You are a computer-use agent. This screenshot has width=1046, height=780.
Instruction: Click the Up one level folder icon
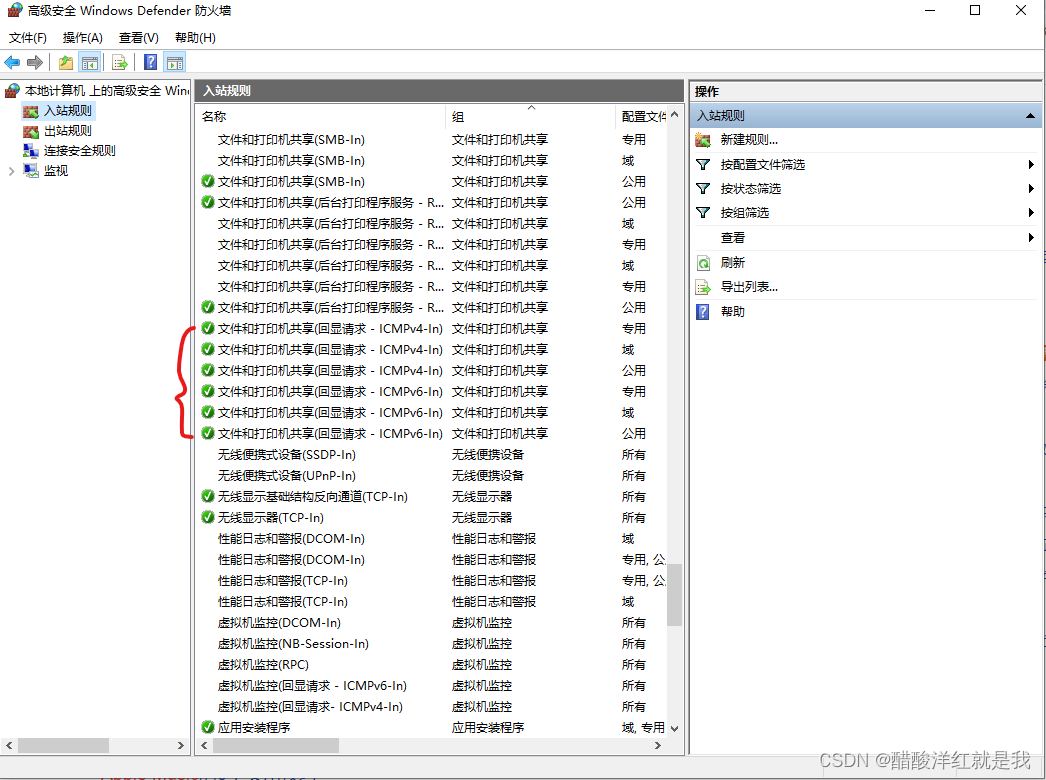65,63
